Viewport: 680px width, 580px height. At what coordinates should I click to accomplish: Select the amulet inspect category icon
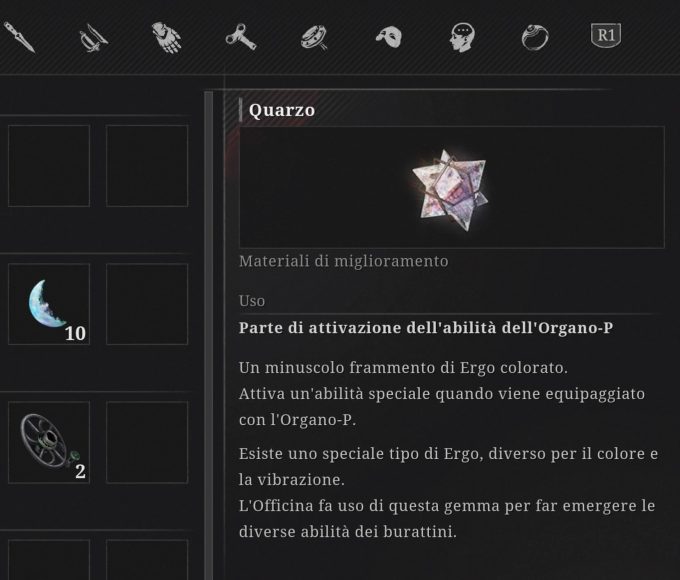click(x=314, y=38)
